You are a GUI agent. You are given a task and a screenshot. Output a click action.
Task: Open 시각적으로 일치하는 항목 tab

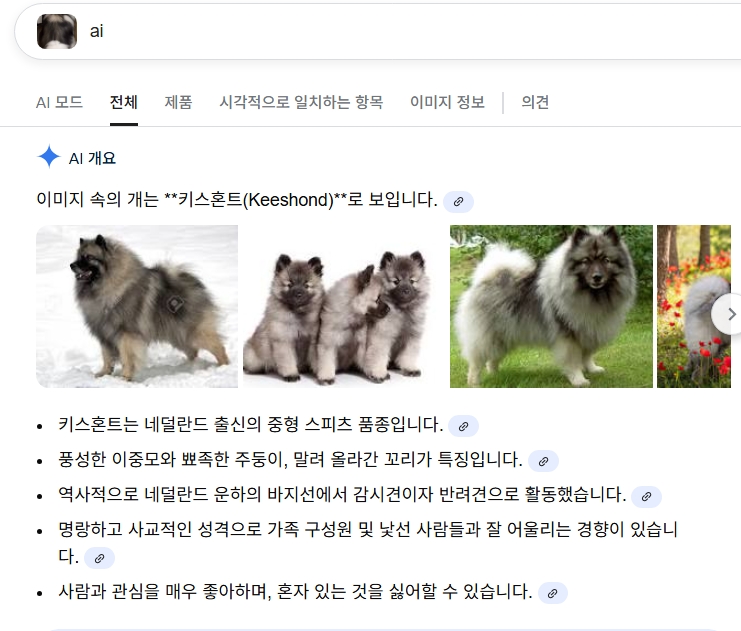301,102
